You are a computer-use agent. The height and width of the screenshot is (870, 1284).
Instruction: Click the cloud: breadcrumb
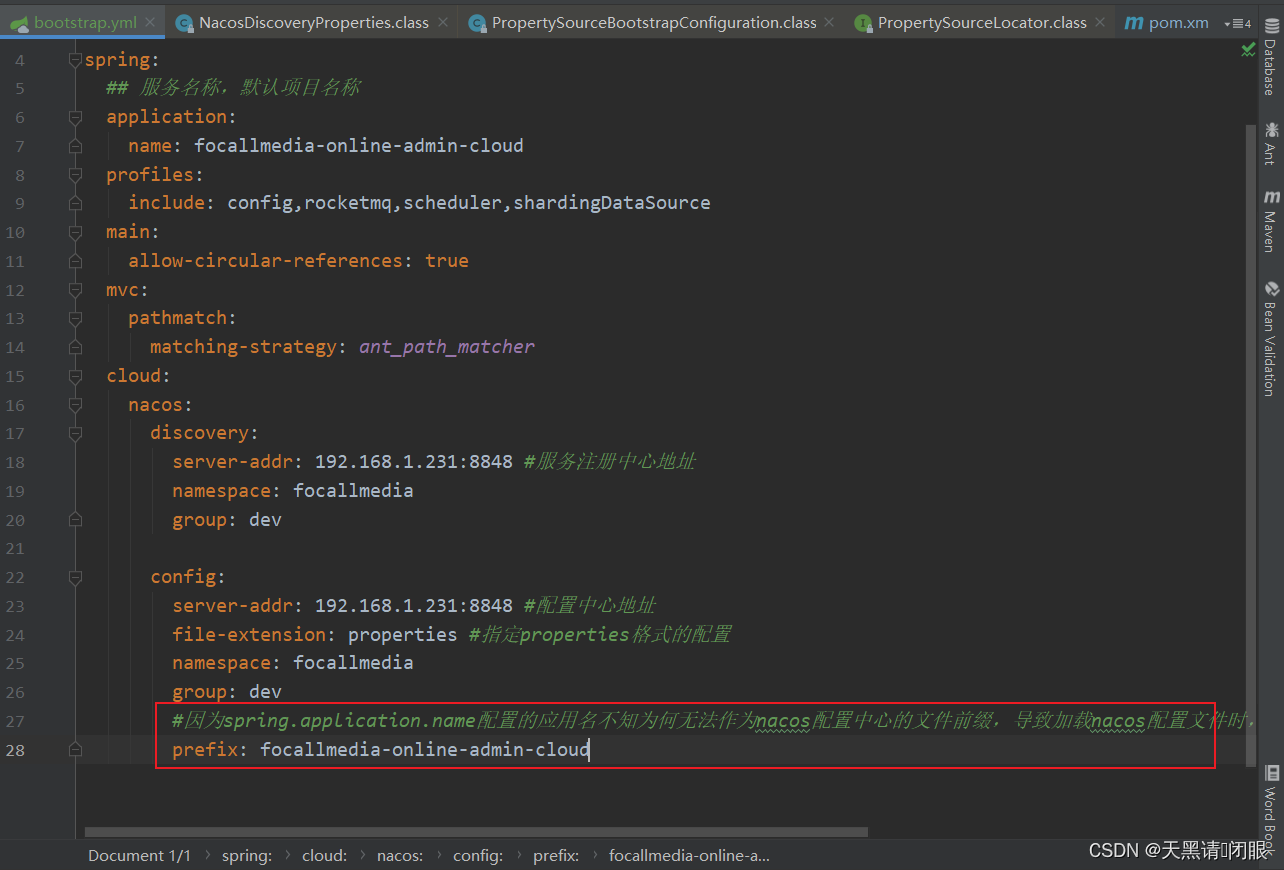[x=325, y=855]
